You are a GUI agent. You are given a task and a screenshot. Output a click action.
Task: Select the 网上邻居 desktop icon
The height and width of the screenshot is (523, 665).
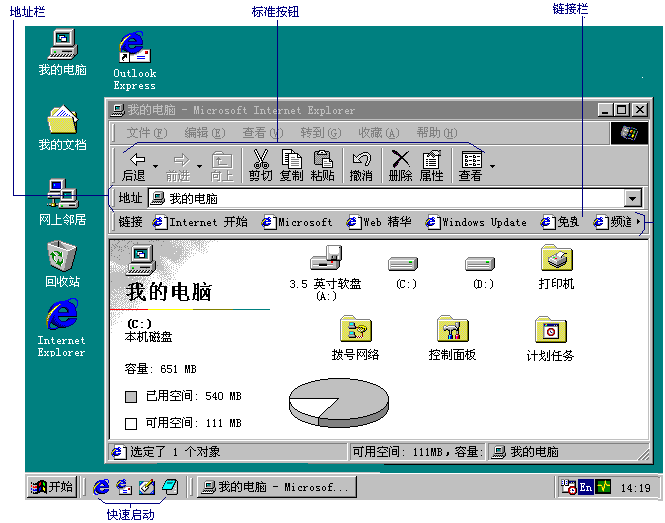(63, 194)
